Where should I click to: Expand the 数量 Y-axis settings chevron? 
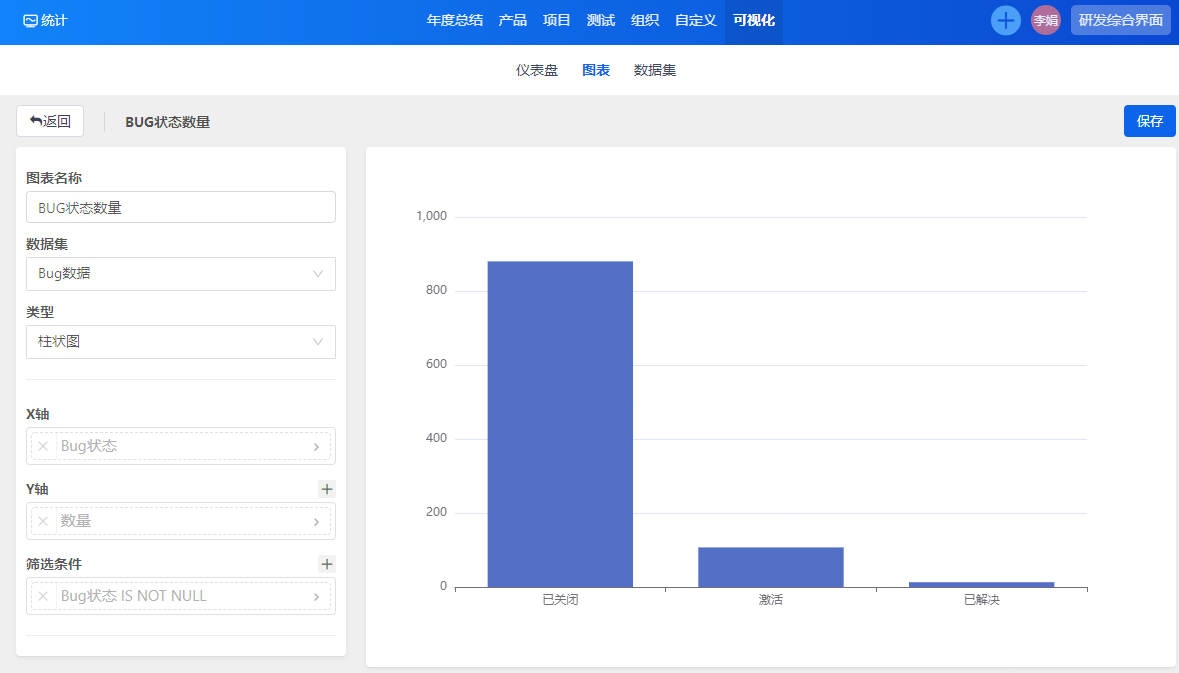317,522
